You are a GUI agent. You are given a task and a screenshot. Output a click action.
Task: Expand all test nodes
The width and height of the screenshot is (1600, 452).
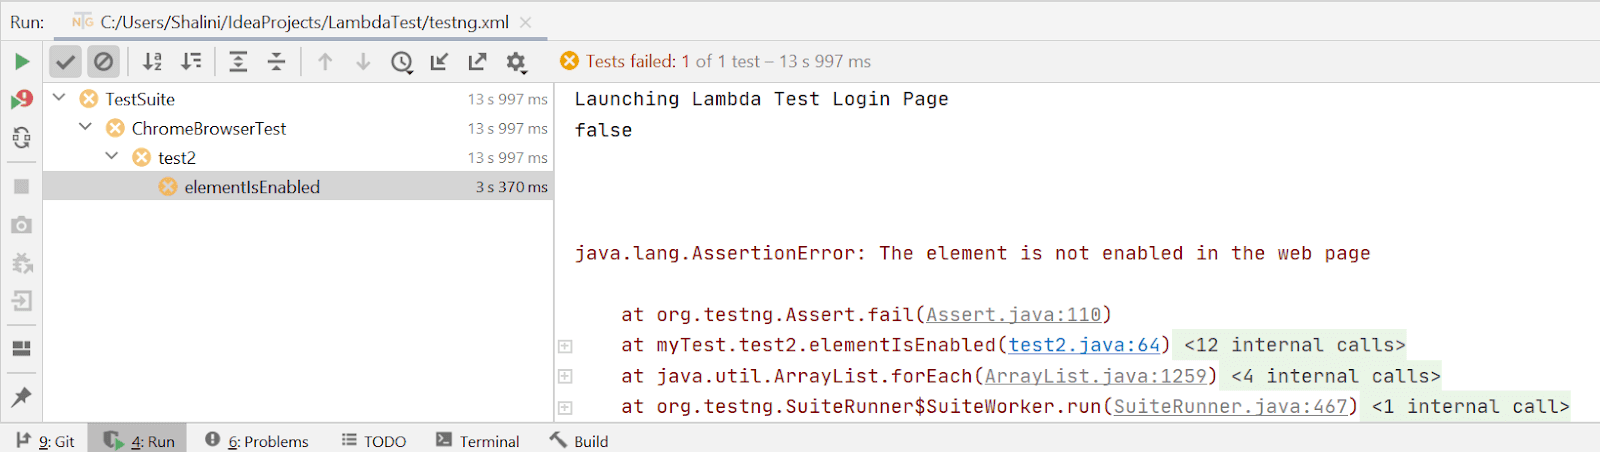238,62
